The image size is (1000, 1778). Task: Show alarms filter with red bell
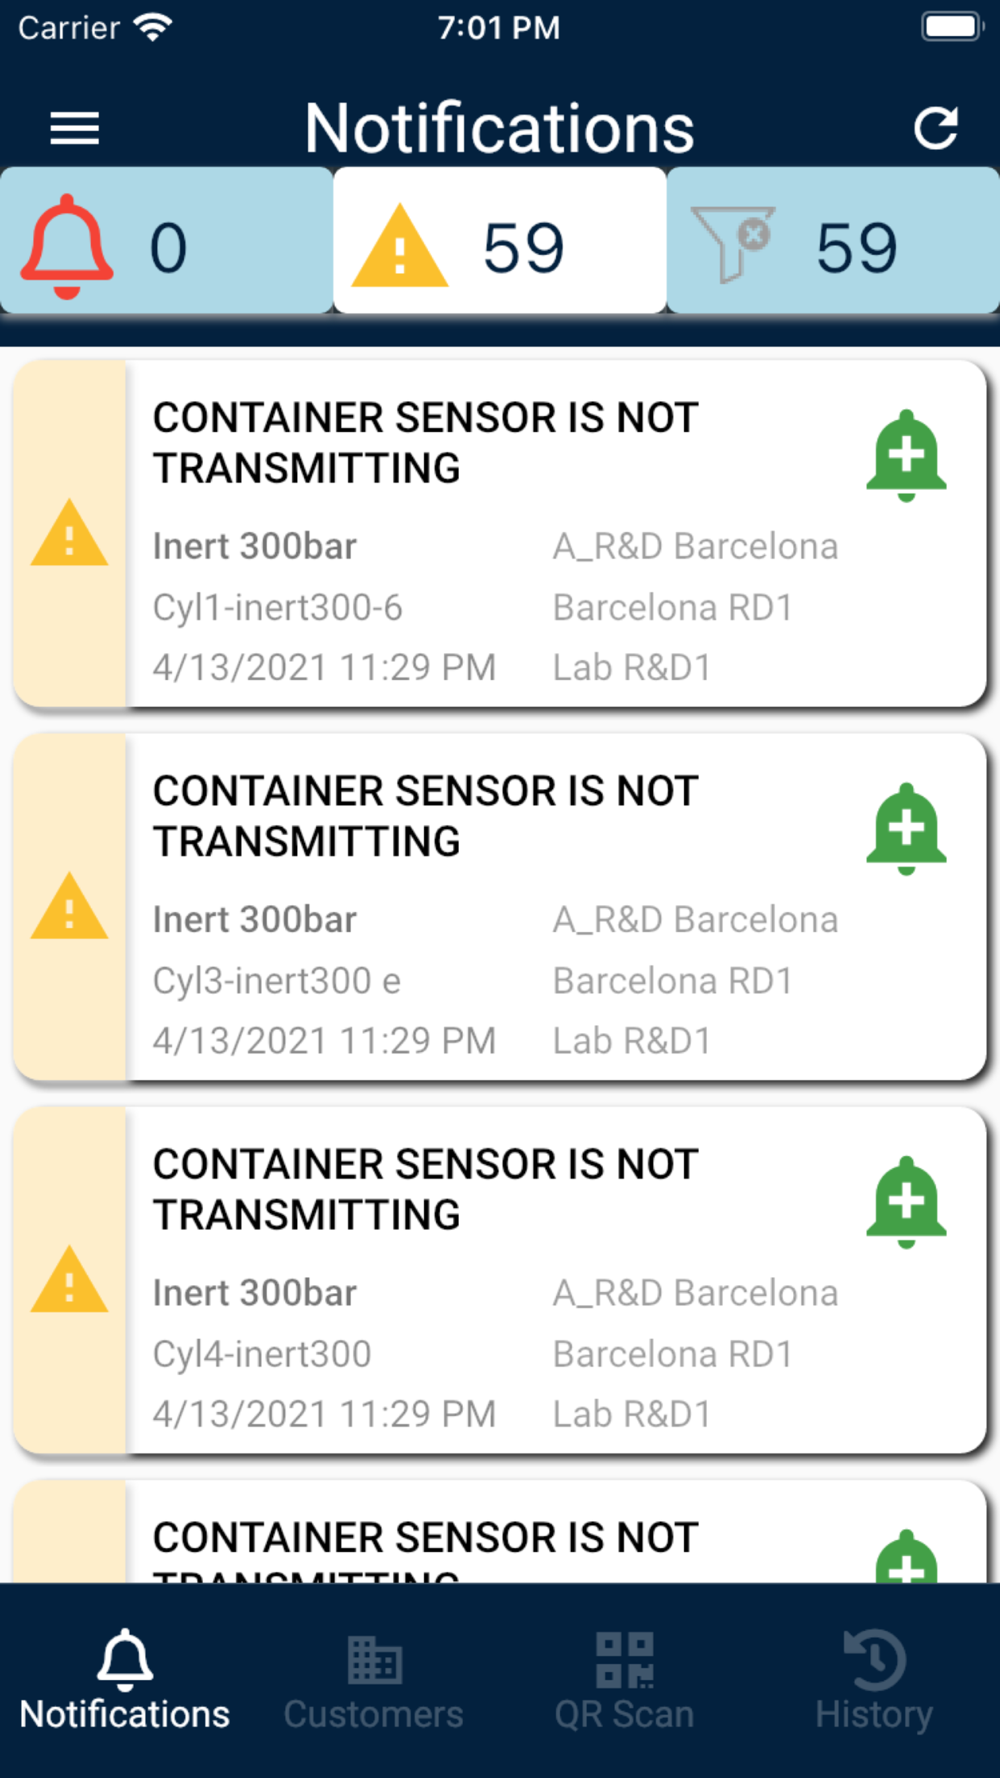(166, 243)
